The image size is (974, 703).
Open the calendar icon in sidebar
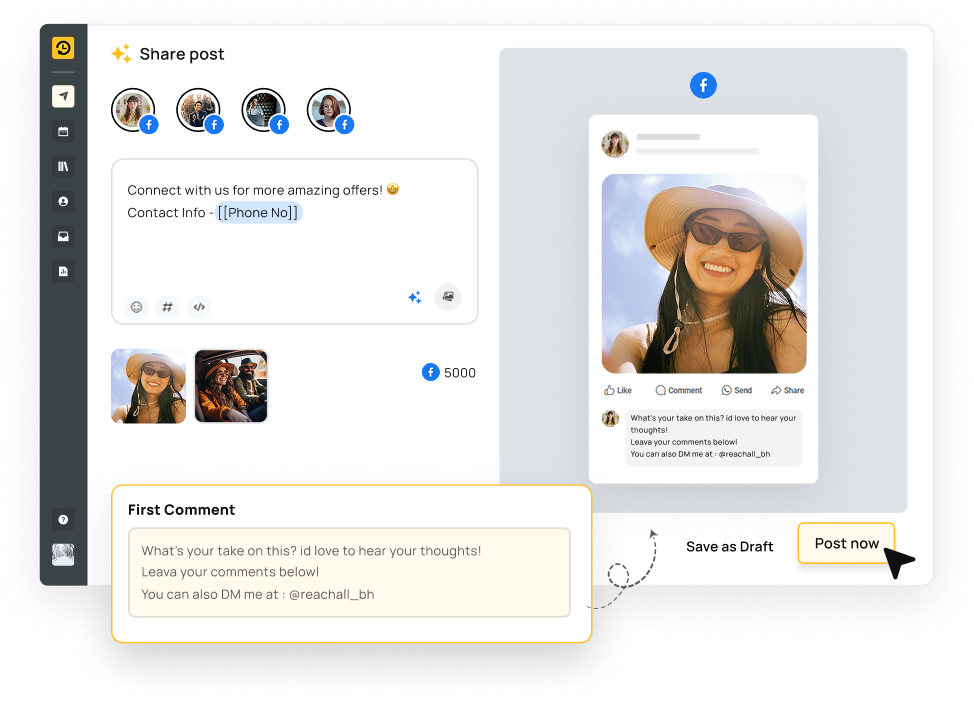pyautogui.click(x=63, y=131)
